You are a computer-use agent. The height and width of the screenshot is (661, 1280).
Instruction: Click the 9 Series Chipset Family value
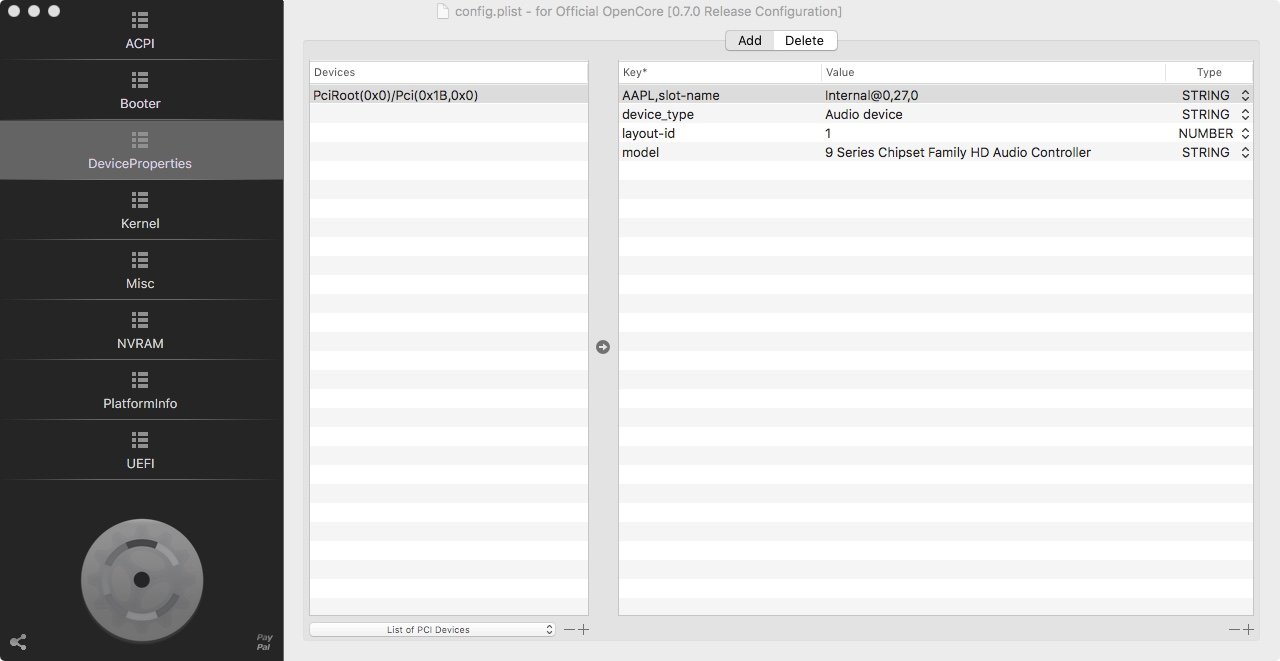(x=993, y=152)
